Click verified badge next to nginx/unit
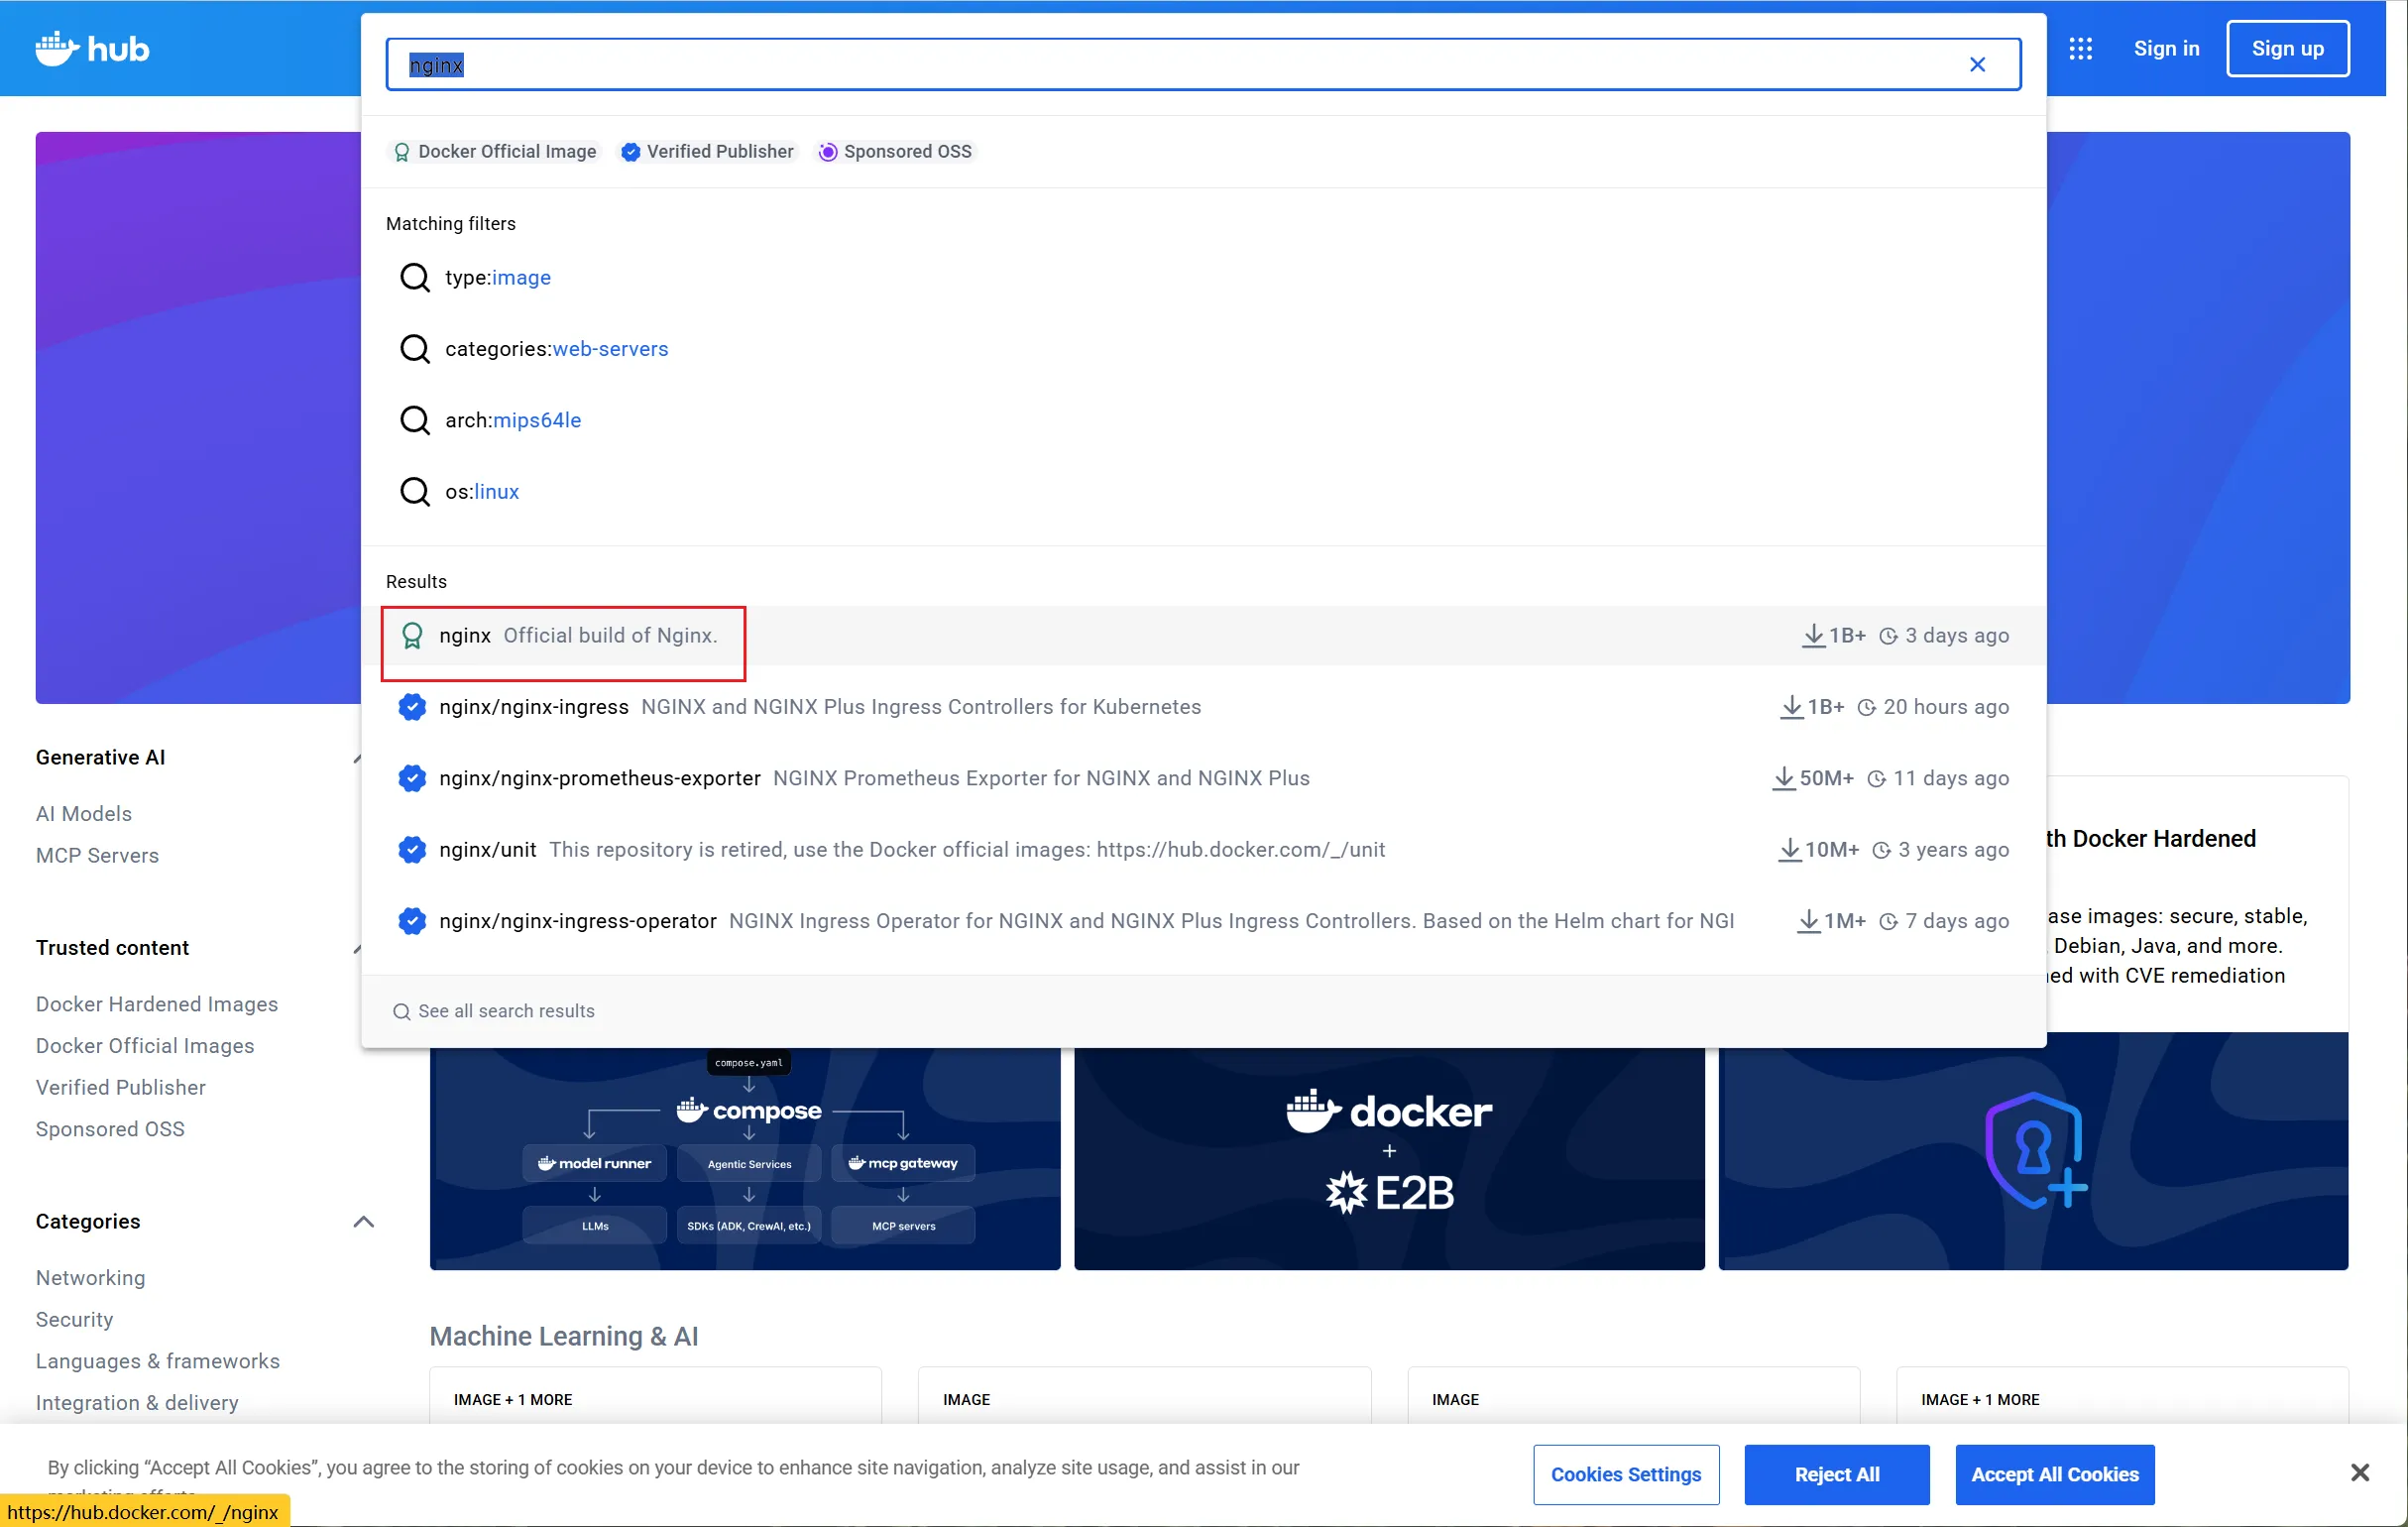 [x=412, y=850]
